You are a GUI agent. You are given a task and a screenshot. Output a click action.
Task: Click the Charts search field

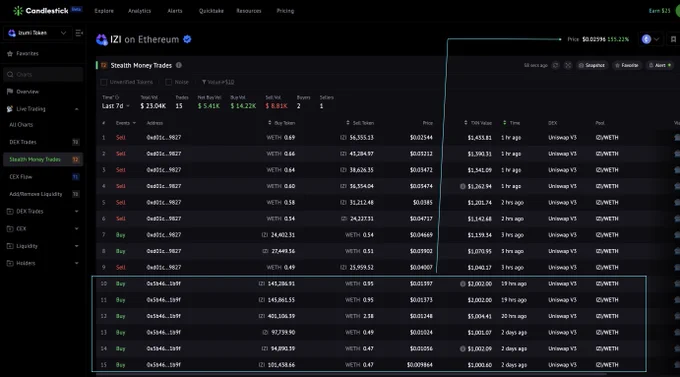(43, 75)
